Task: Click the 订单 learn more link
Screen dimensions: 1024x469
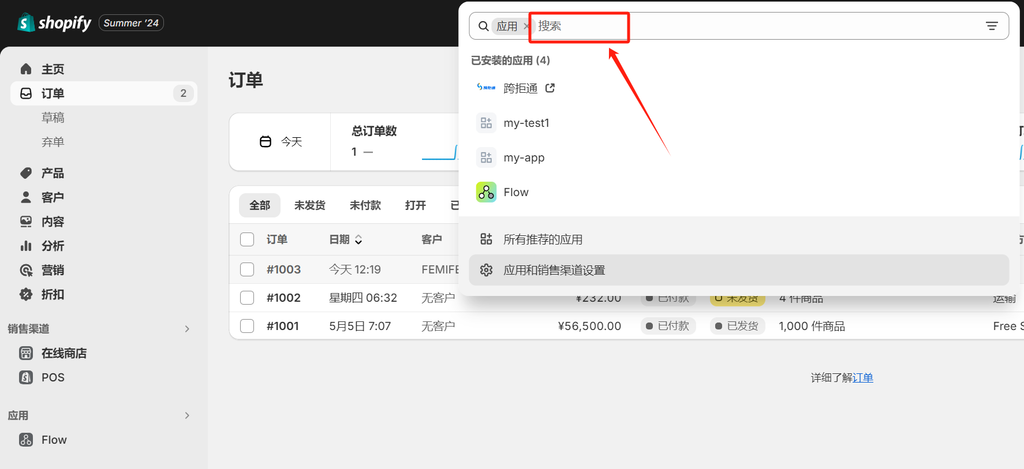Action: click(x=863, y=378)
